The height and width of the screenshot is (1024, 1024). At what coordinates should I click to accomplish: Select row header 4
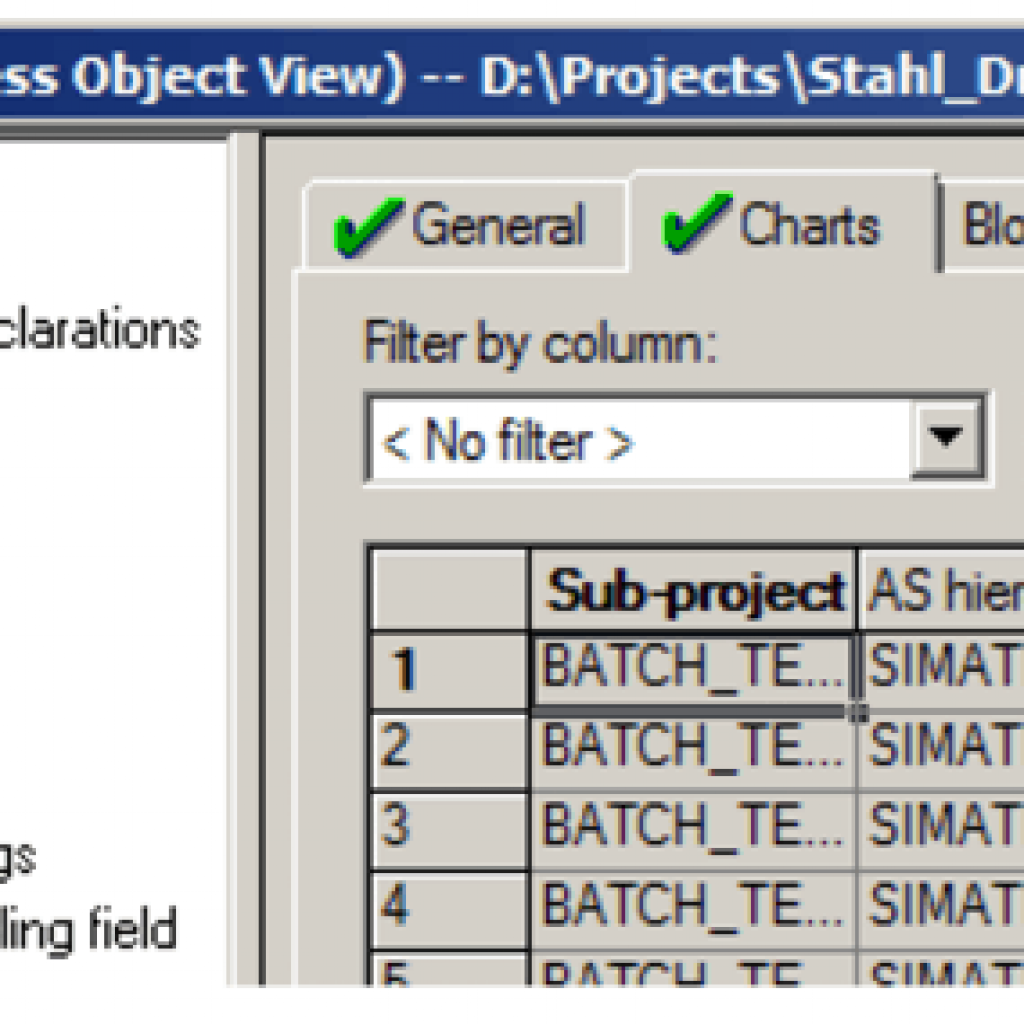pos(449,909)
